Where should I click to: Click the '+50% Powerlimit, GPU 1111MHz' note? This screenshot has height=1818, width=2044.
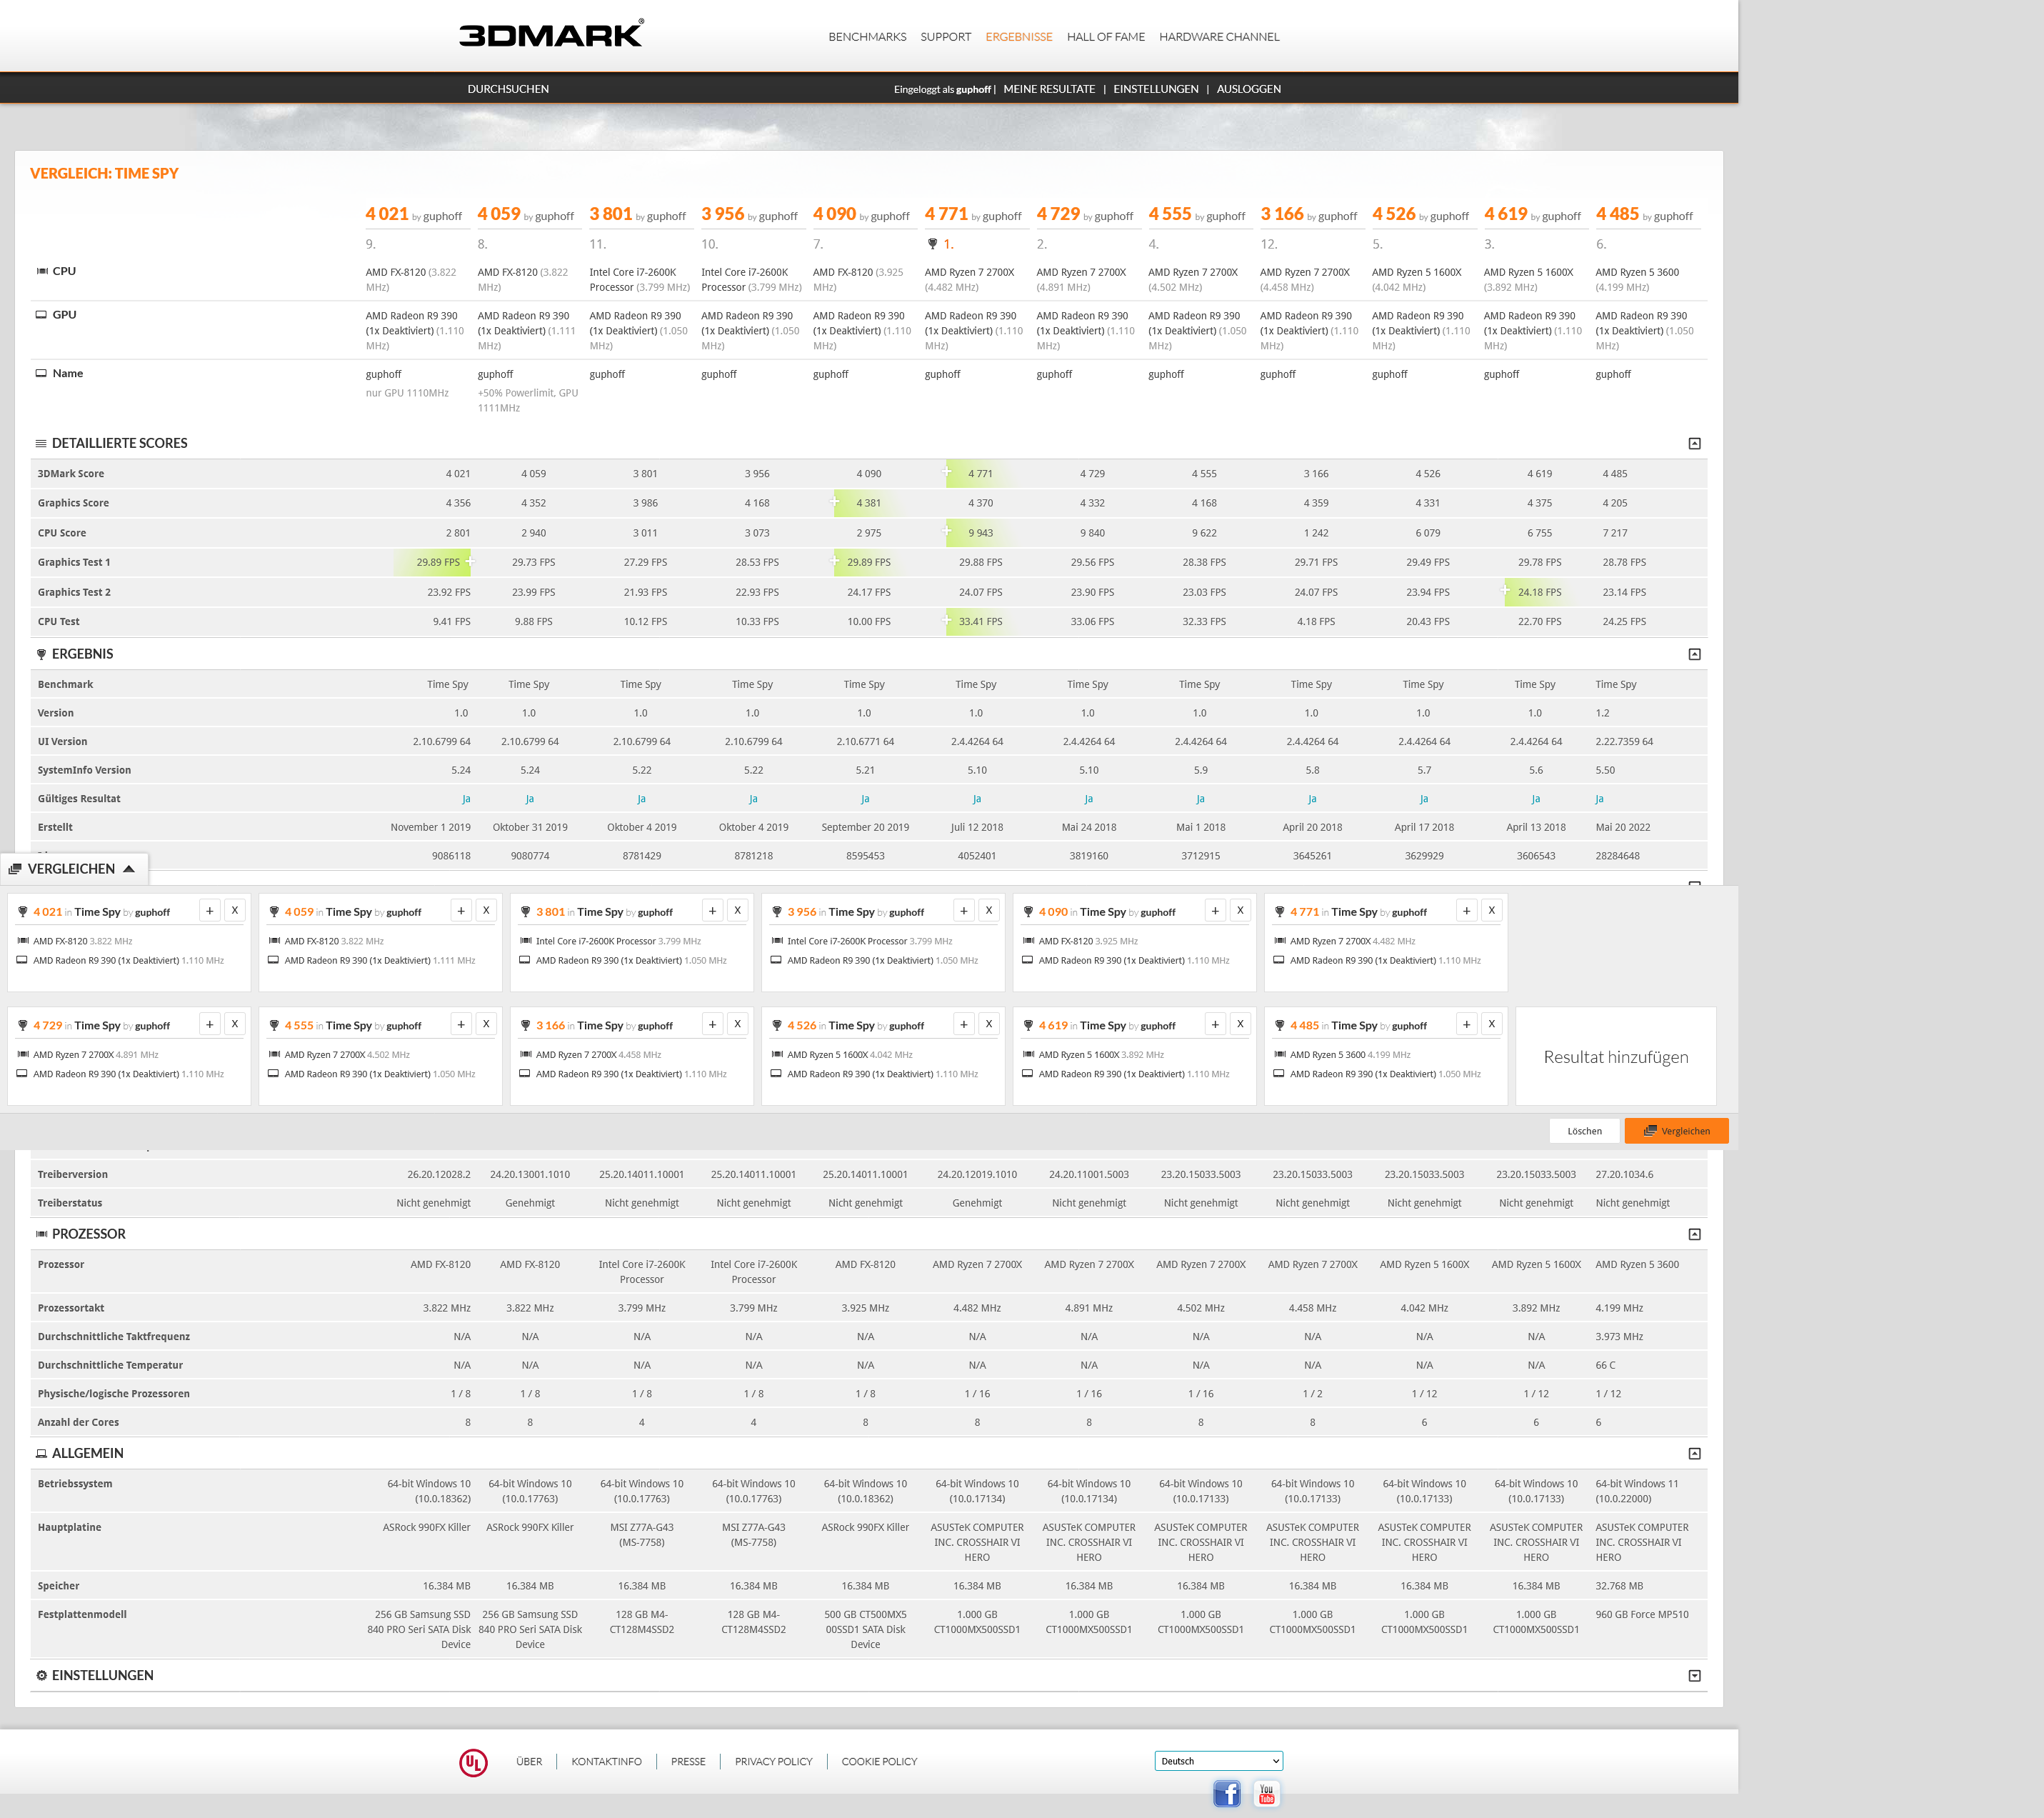point(528,400)
